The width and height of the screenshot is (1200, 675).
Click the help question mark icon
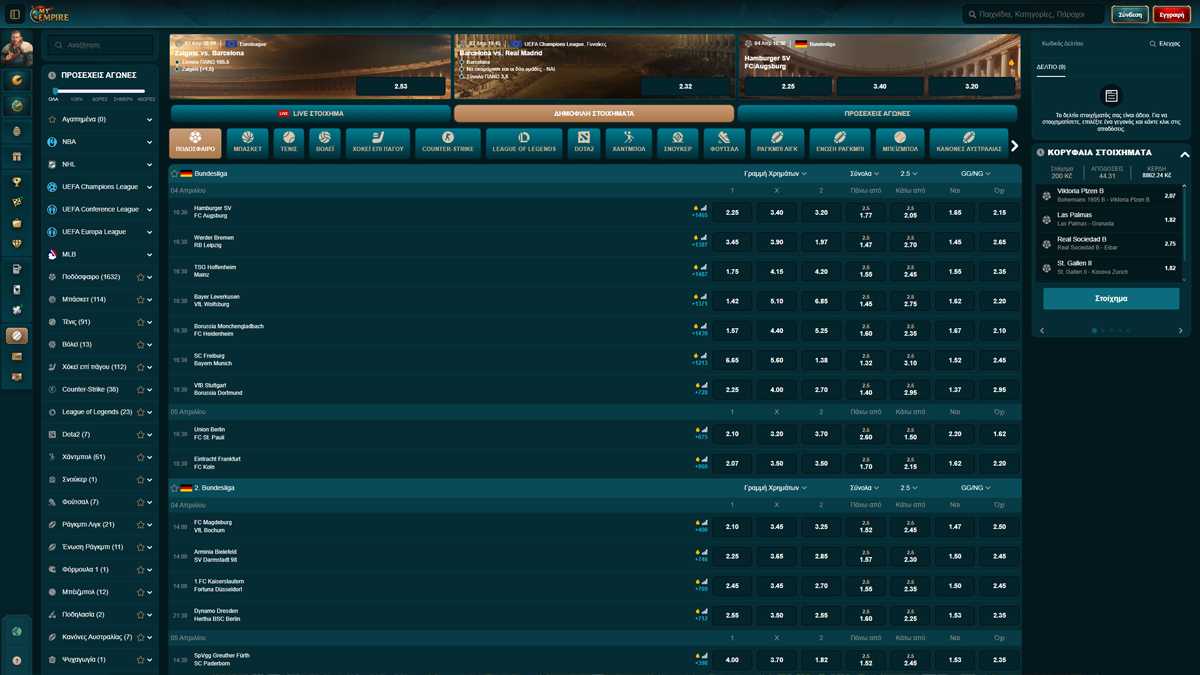tap(17, 660)
